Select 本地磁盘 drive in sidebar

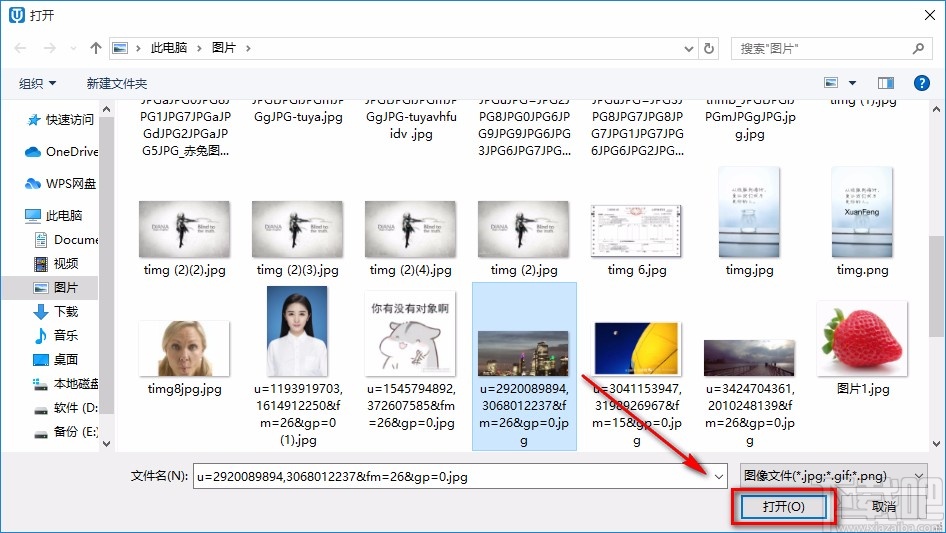[65, 384]
